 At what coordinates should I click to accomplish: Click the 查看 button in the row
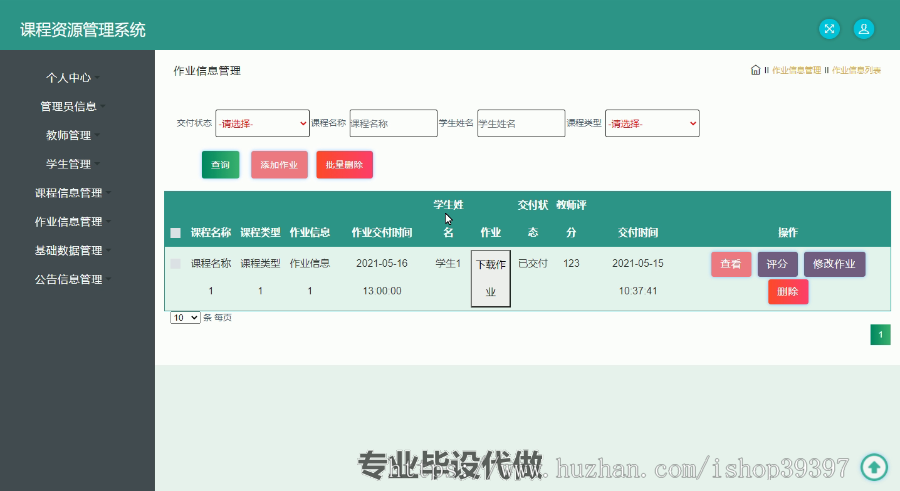tap(731, 264)
